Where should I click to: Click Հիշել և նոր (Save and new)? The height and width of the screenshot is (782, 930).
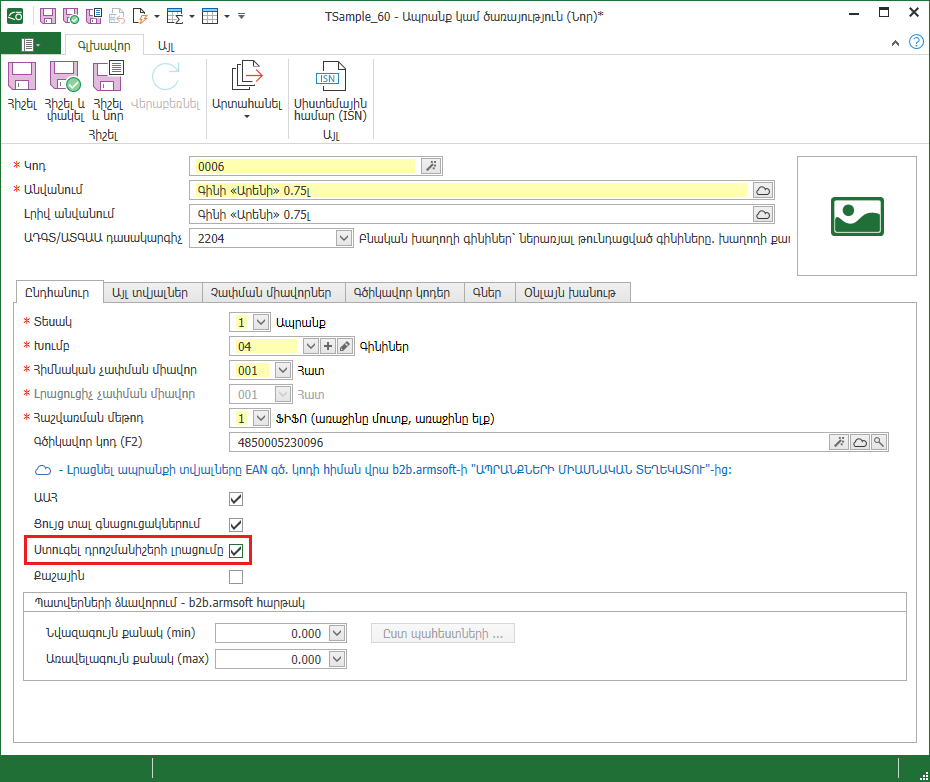107,88
